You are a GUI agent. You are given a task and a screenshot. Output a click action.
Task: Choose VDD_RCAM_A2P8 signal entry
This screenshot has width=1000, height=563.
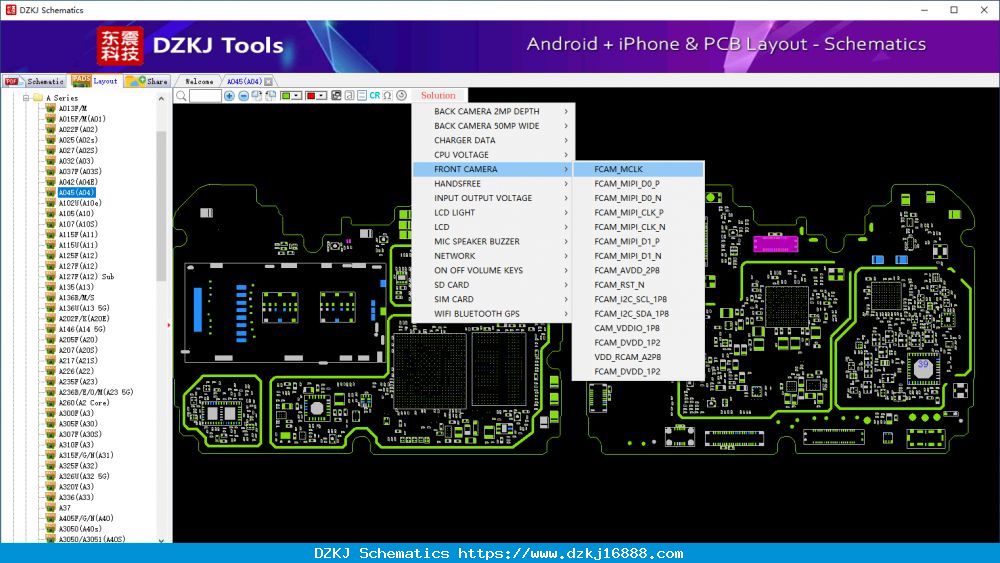[x=638, y=357]
